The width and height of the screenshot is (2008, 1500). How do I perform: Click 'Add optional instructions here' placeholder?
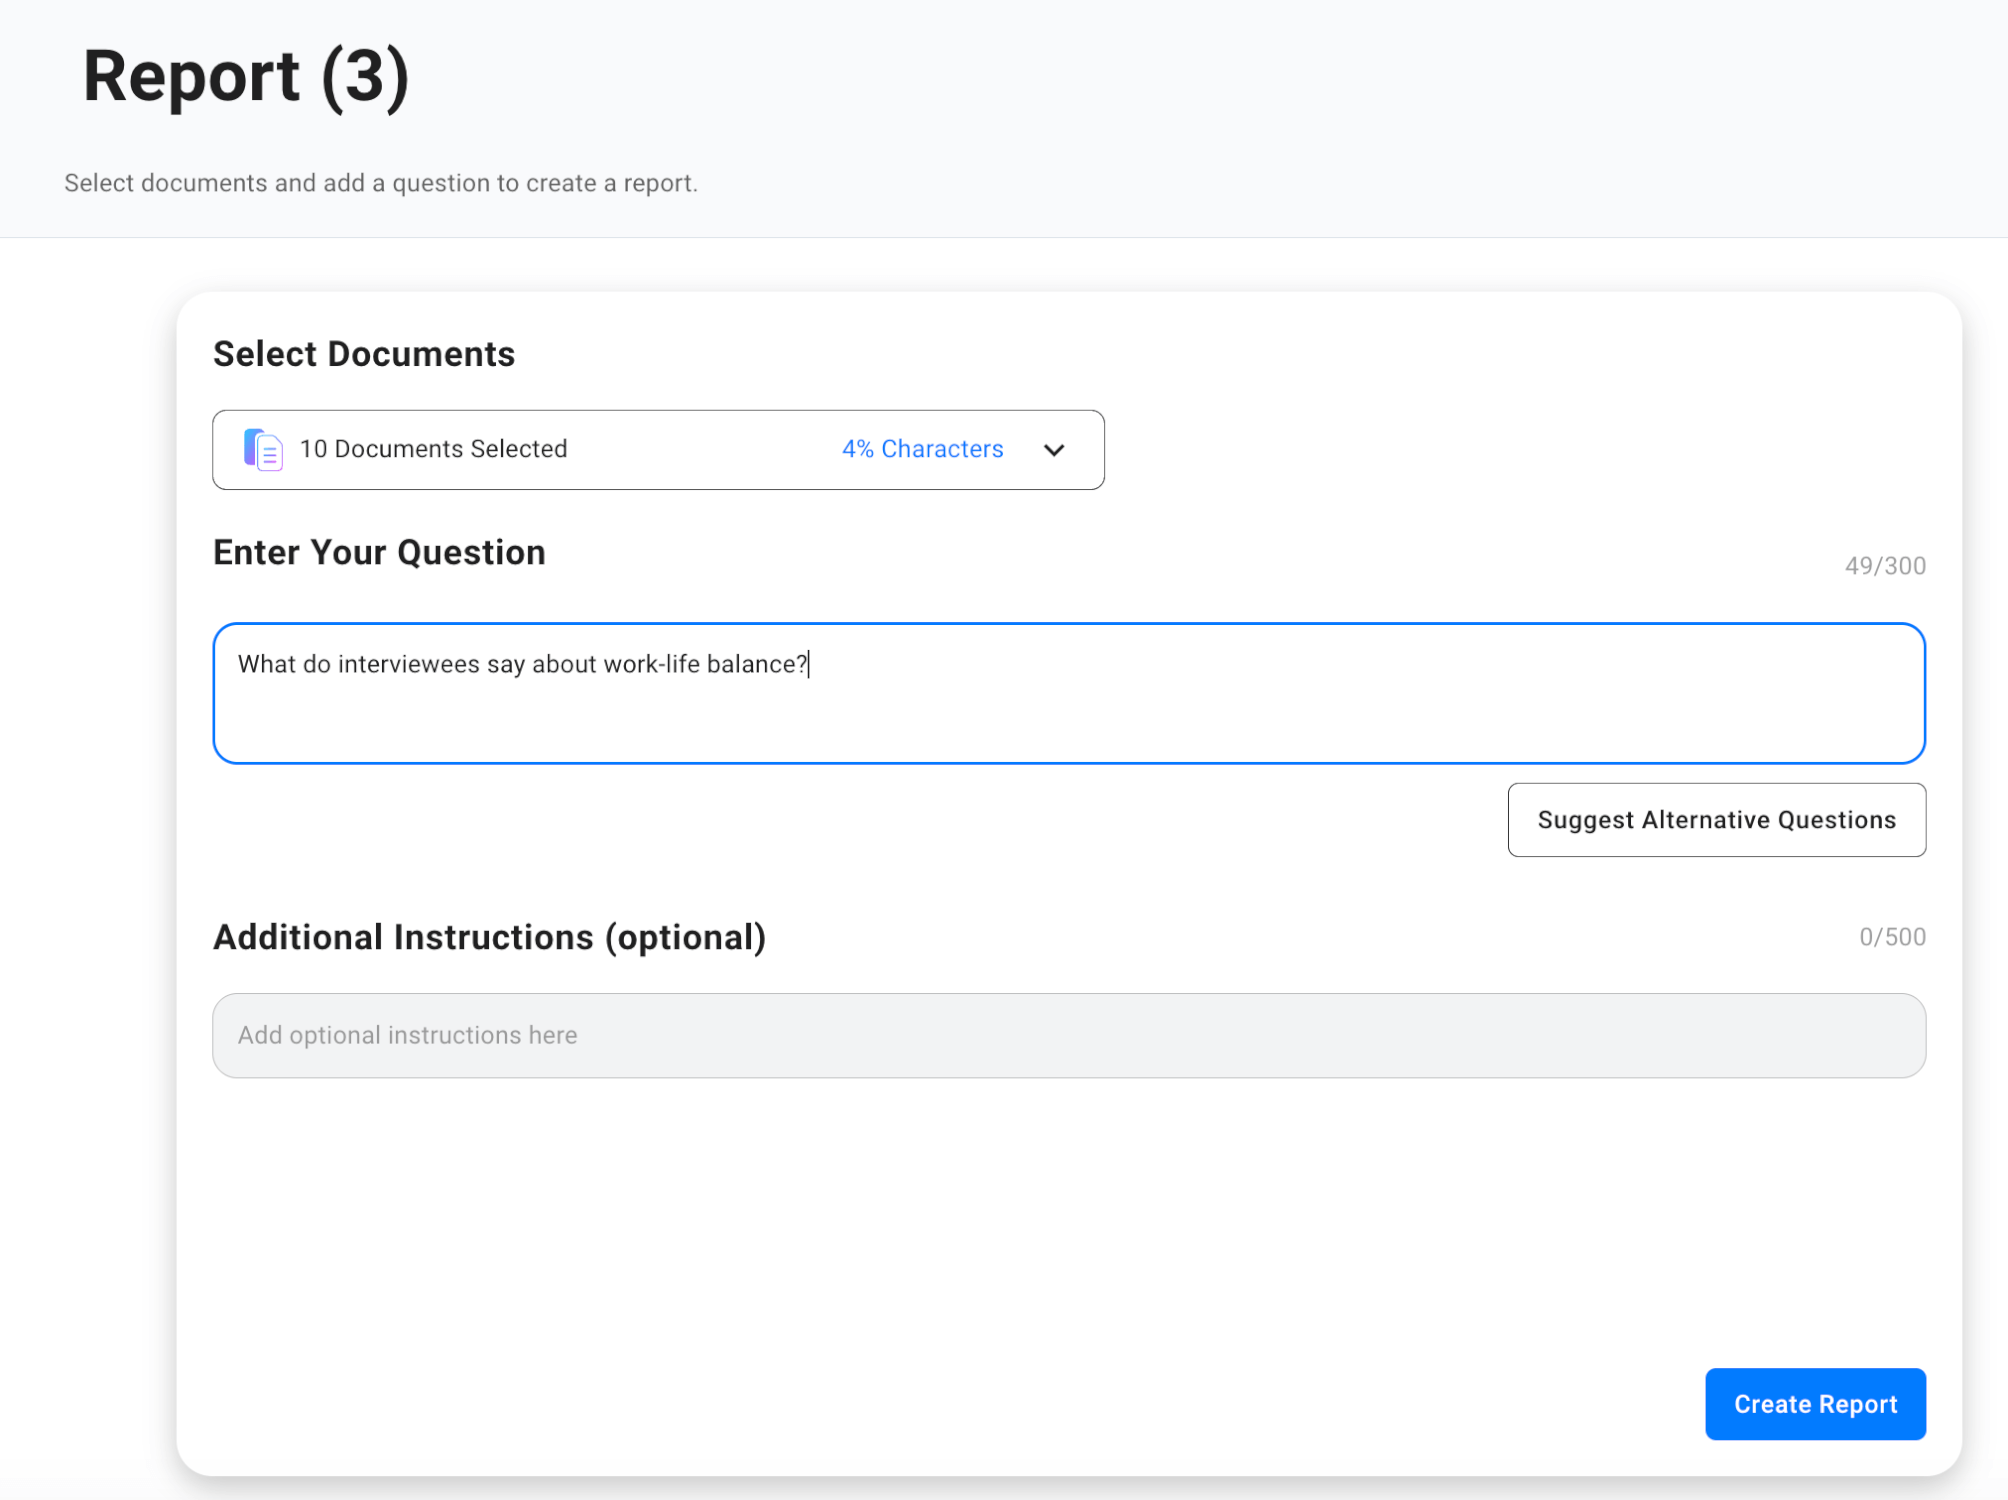click(x=407, y=1035)
